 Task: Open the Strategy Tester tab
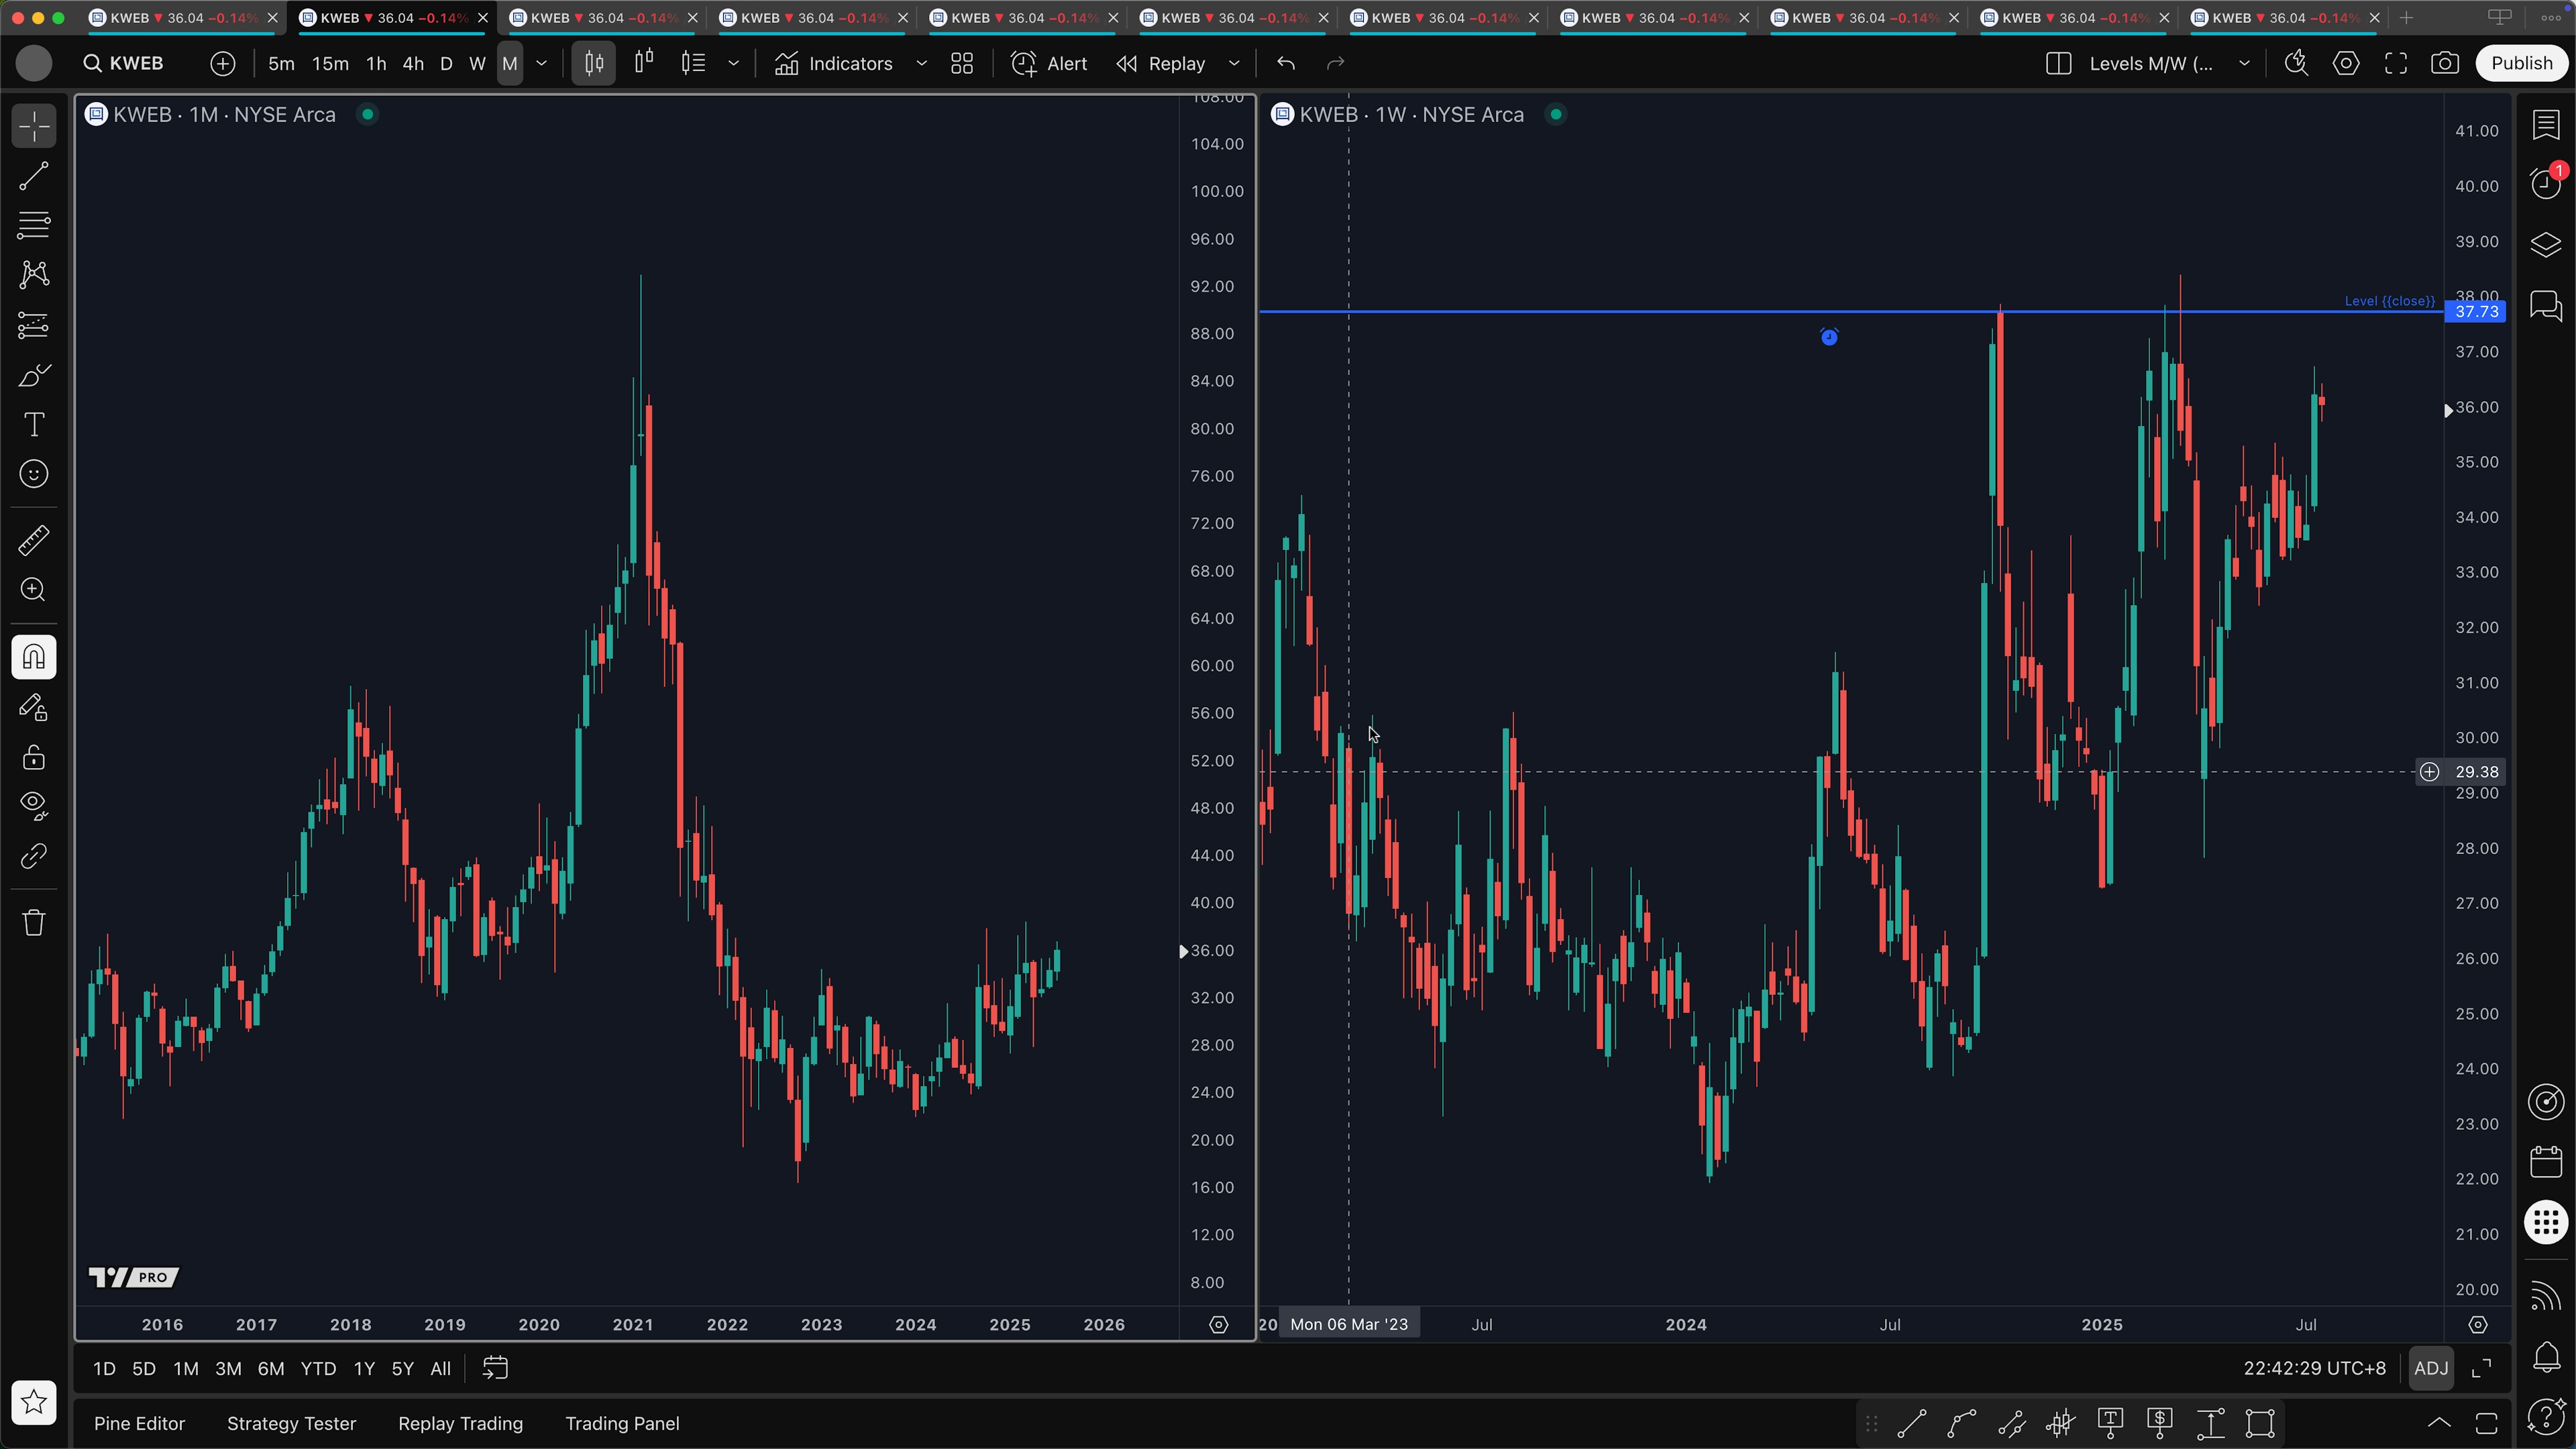(x=291, y=1424)
